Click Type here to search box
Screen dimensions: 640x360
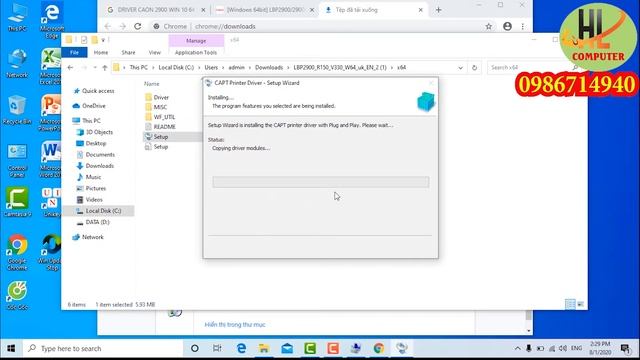click(104, 349)
